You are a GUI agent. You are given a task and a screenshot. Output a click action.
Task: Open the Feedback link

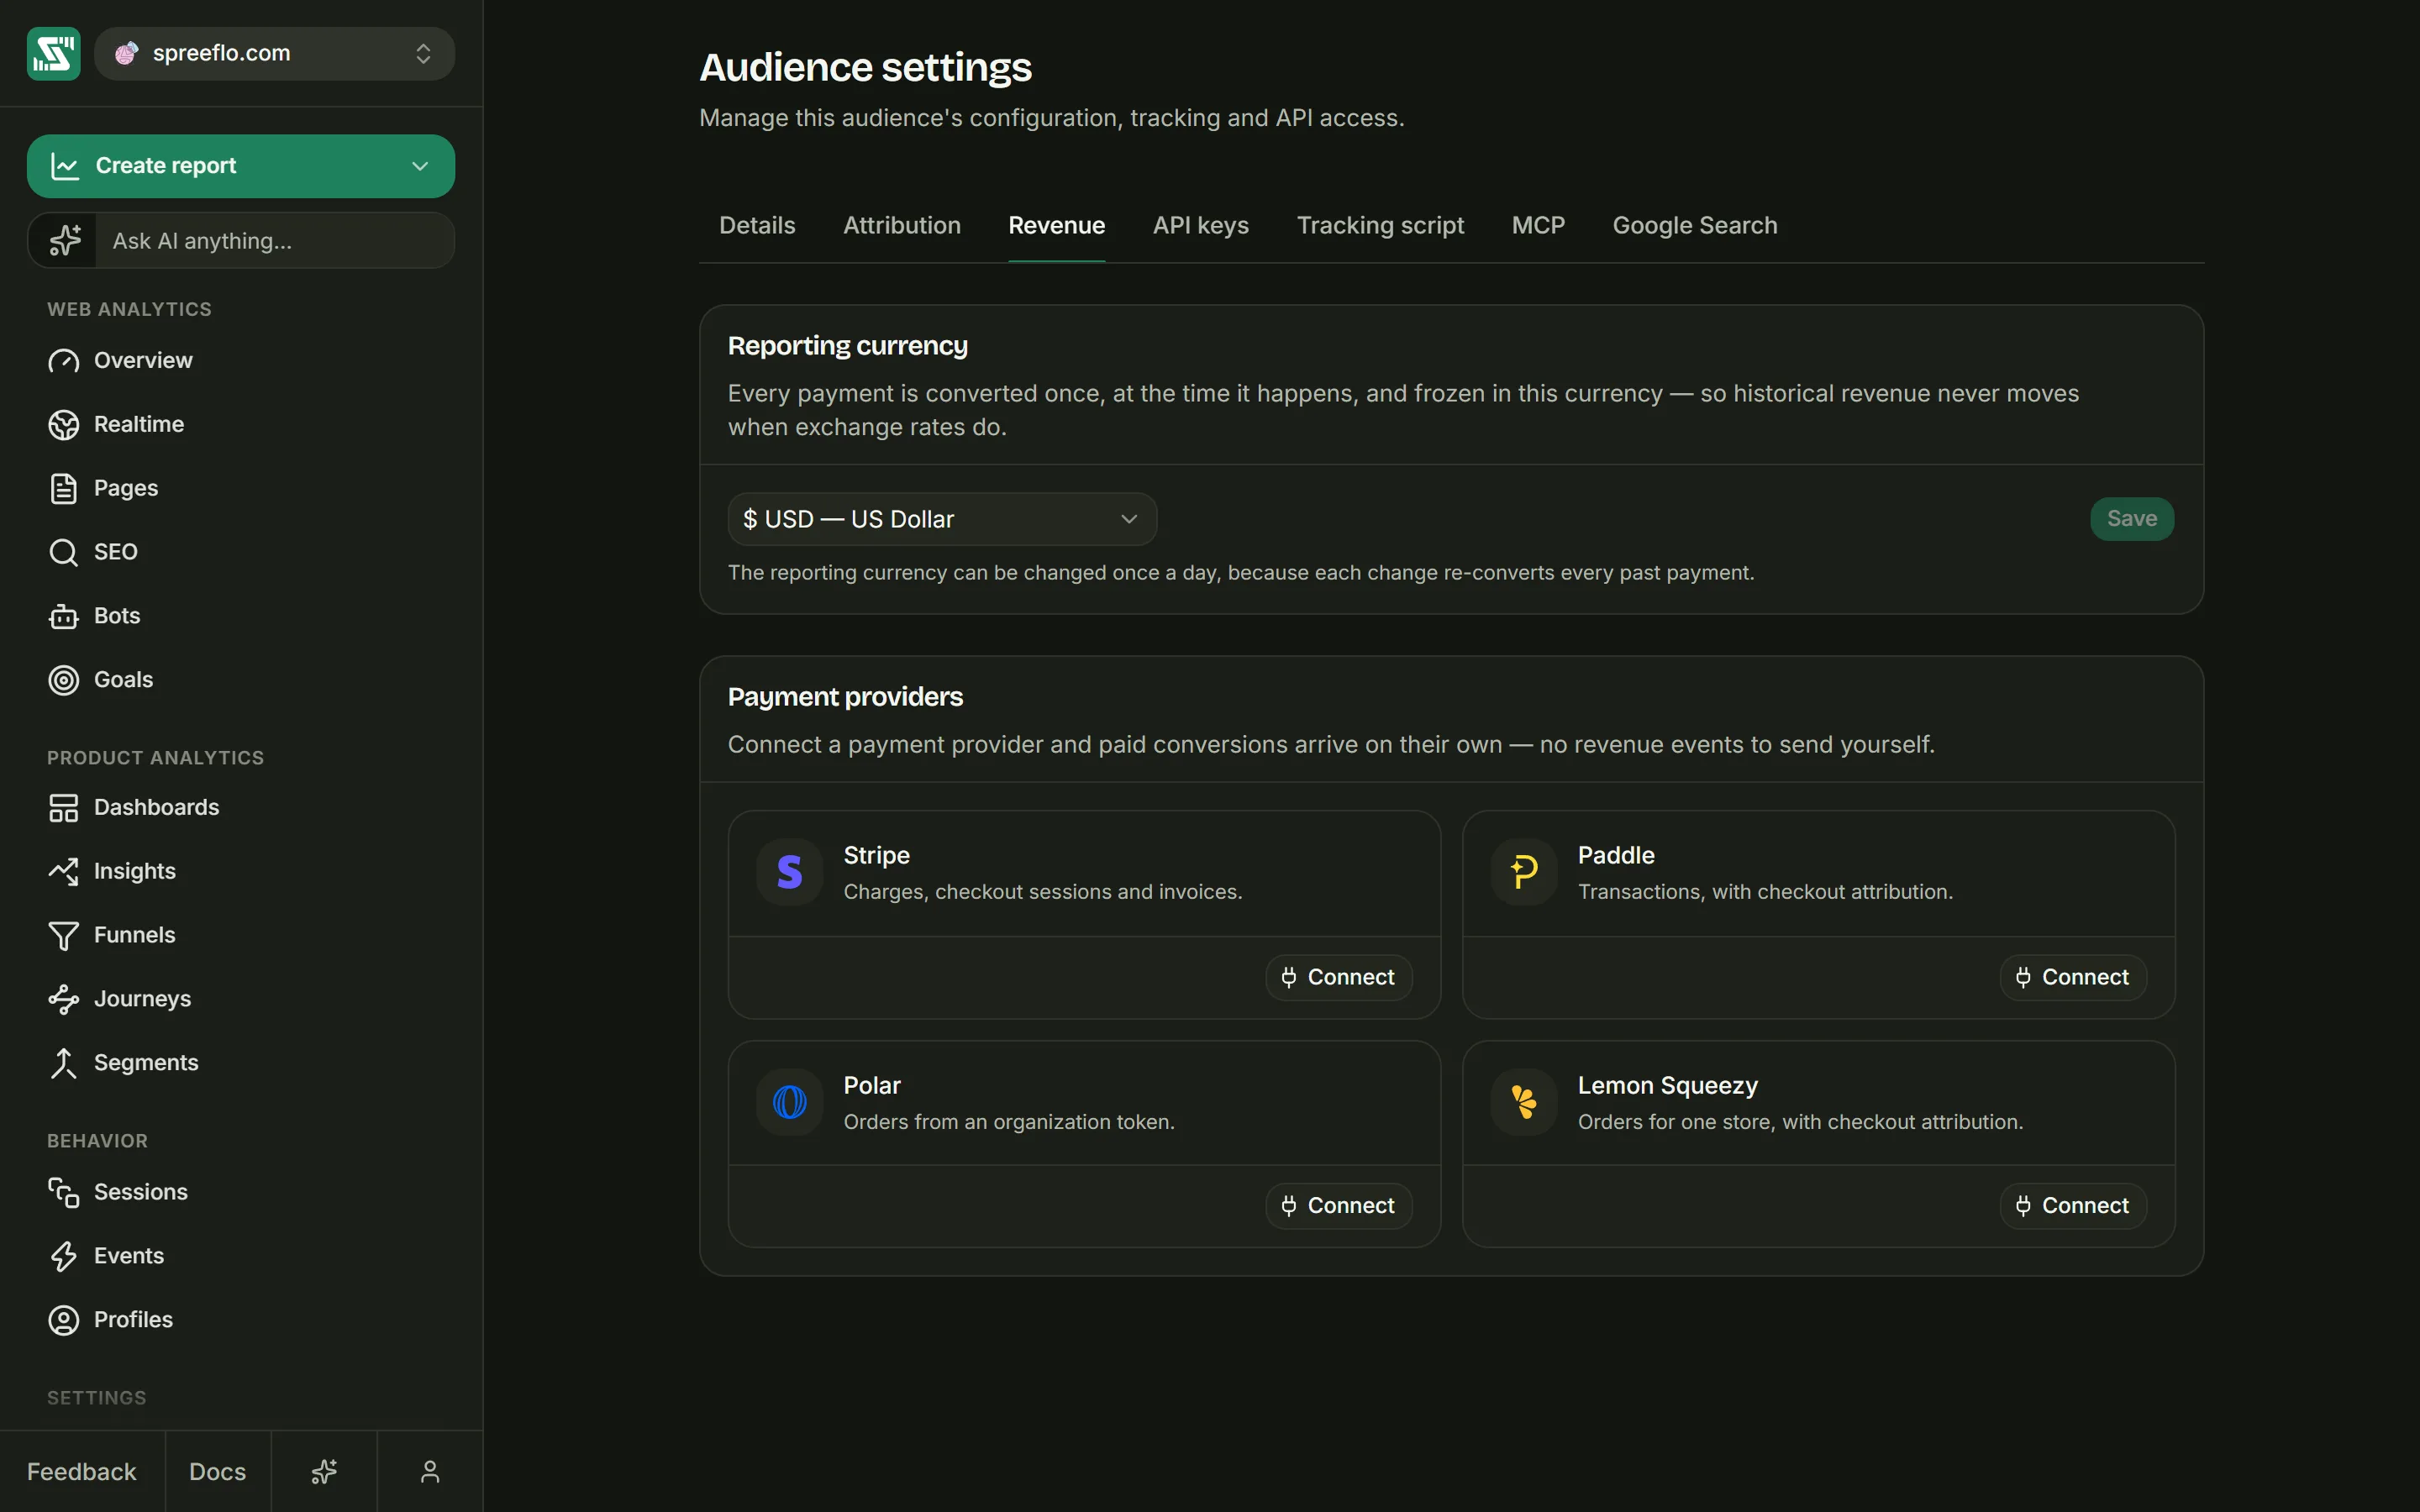tap(82, 1472)
